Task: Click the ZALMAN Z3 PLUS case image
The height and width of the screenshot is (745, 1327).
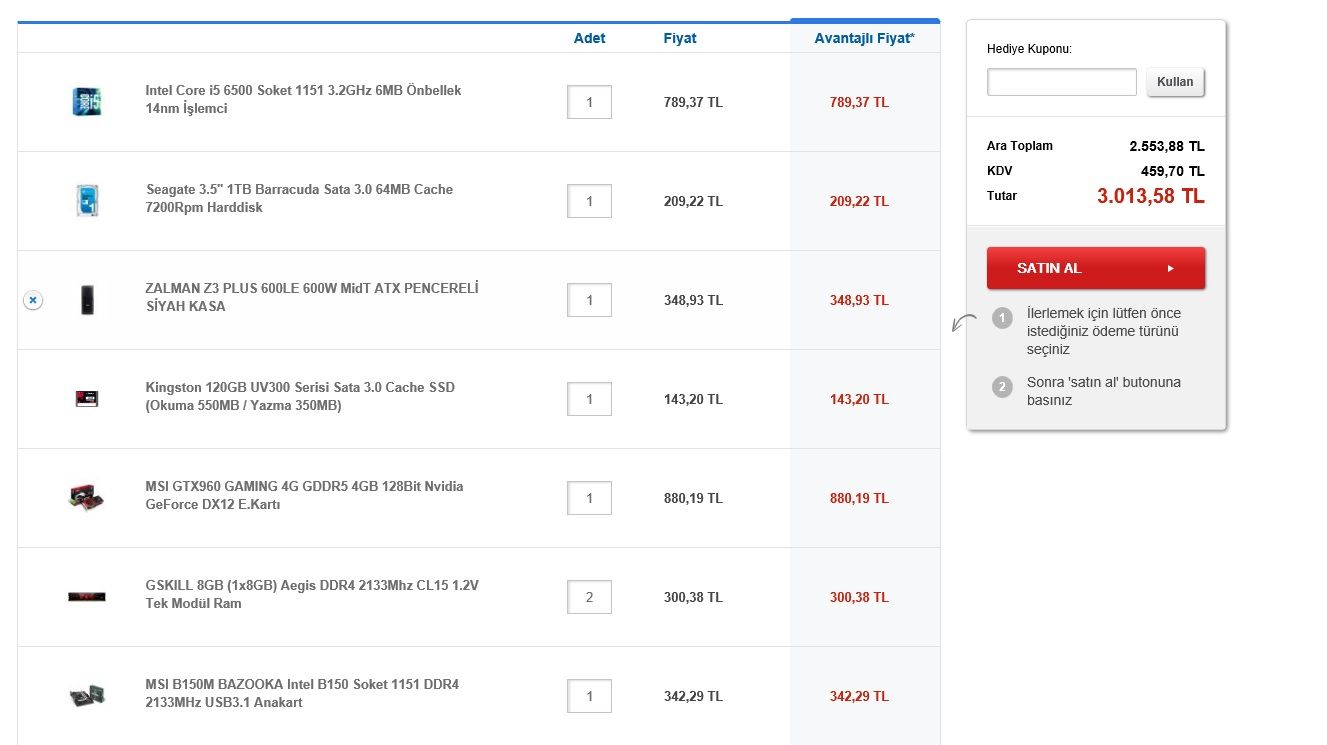Action: click(x=87, y=299)
